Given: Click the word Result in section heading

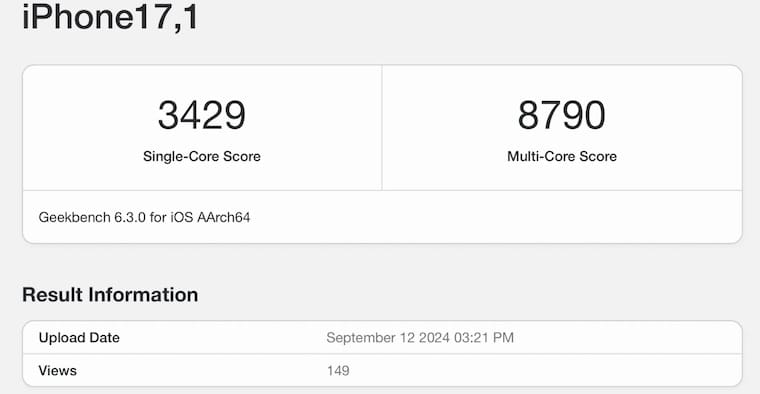Looking at the screenshot, I should coord(53,295).
